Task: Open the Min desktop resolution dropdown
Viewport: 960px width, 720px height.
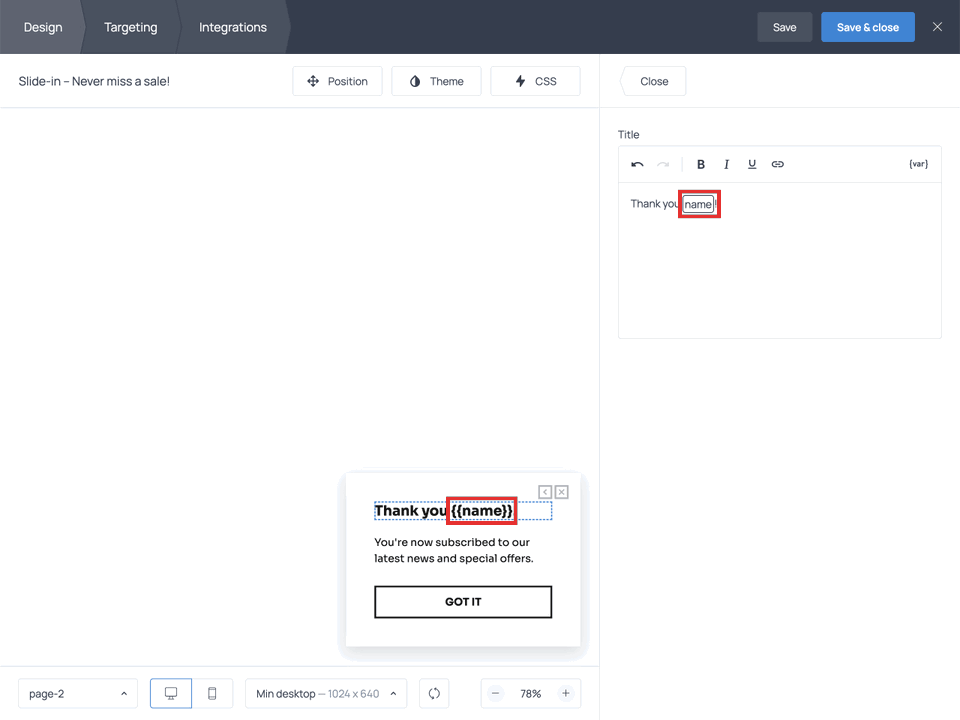Action: click(325, 693)
